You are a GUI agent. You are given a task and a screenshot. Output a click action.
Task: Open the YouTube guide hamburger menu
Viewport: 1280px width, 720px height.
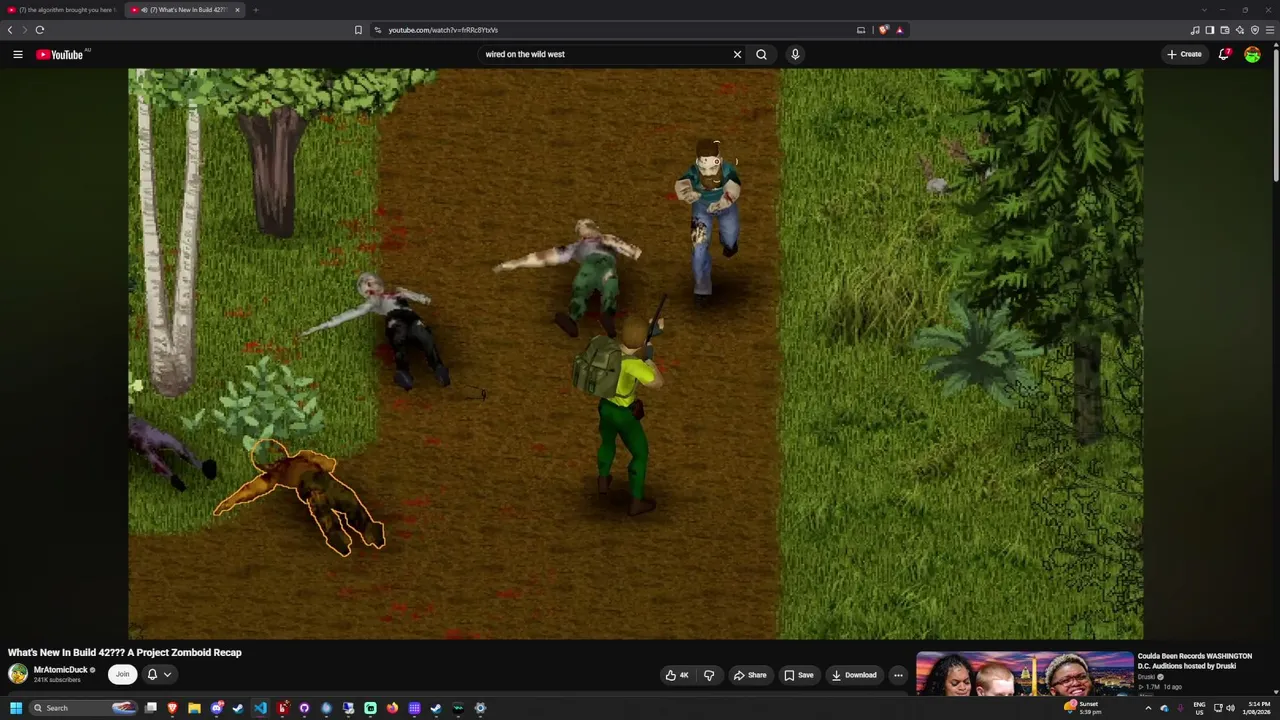[18, 54]
